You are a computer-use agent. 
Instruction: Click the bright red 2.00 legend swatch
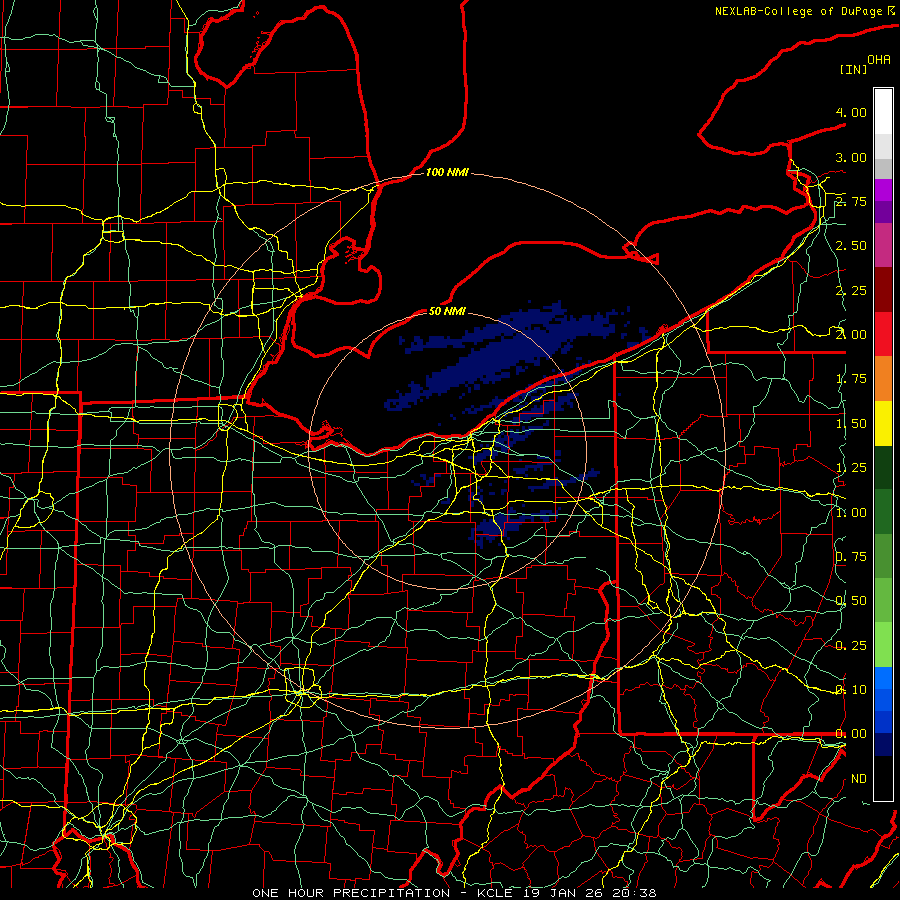pyautogui.click(x=883, y=334)
